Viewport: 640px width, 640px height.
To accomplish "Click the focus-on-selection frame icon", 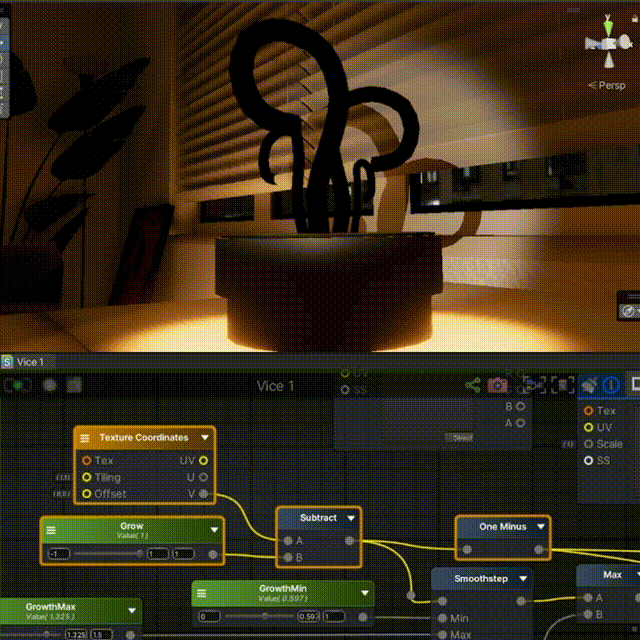I will 563,385.
